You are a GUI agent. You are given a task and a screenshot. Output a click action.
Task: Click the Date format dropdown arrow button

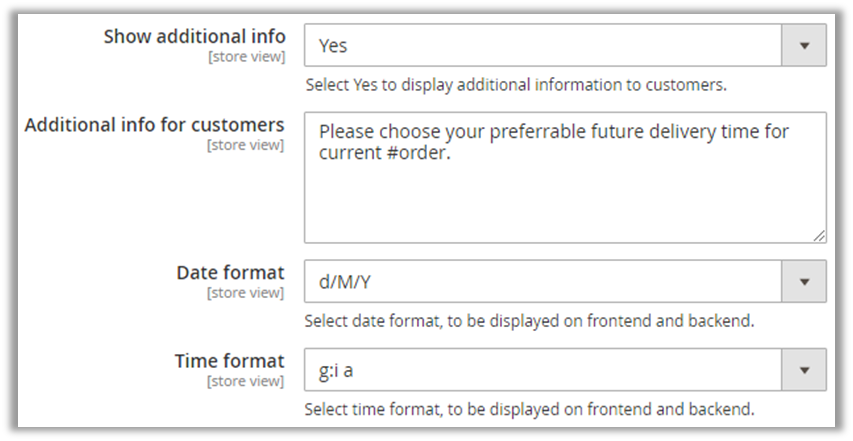coord(804,282)
